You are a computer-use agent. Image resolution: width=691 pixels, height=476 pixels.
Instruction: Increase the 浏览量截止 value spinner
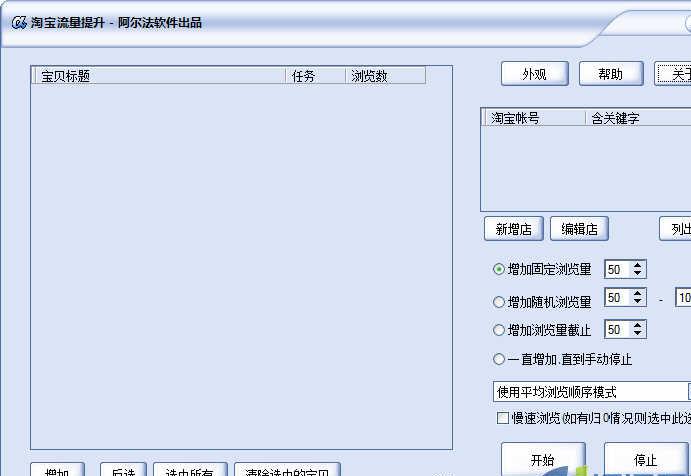pyautogui.click(x=638, y=325)
